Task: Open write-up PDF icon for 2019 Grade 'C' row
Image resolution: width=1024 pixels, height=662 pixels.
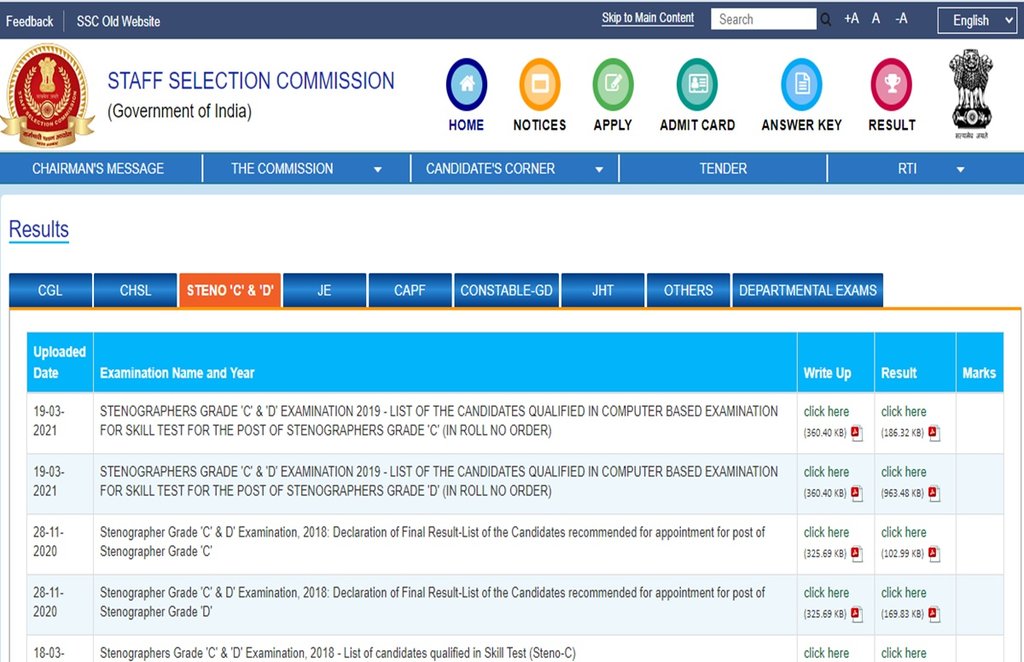Action: (857, 433)
